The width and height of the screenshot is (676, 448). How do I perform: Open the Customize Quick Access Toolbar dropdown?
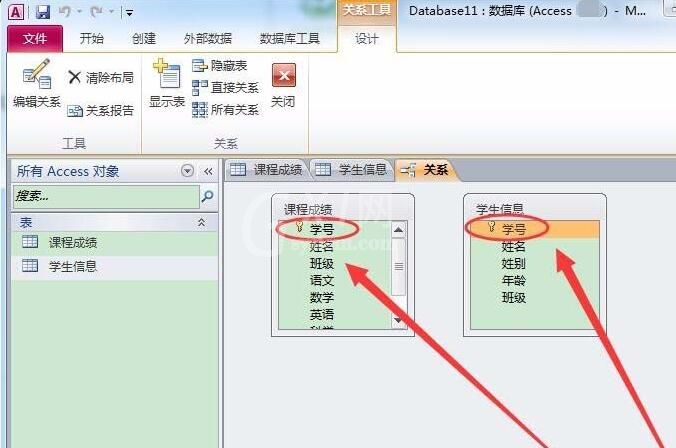coord(129,13)
